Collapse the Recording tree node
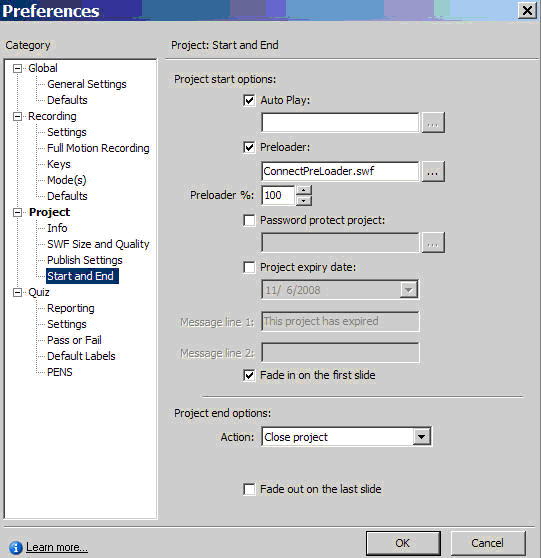Screen dimensions: 541x558 click(17, 116)
